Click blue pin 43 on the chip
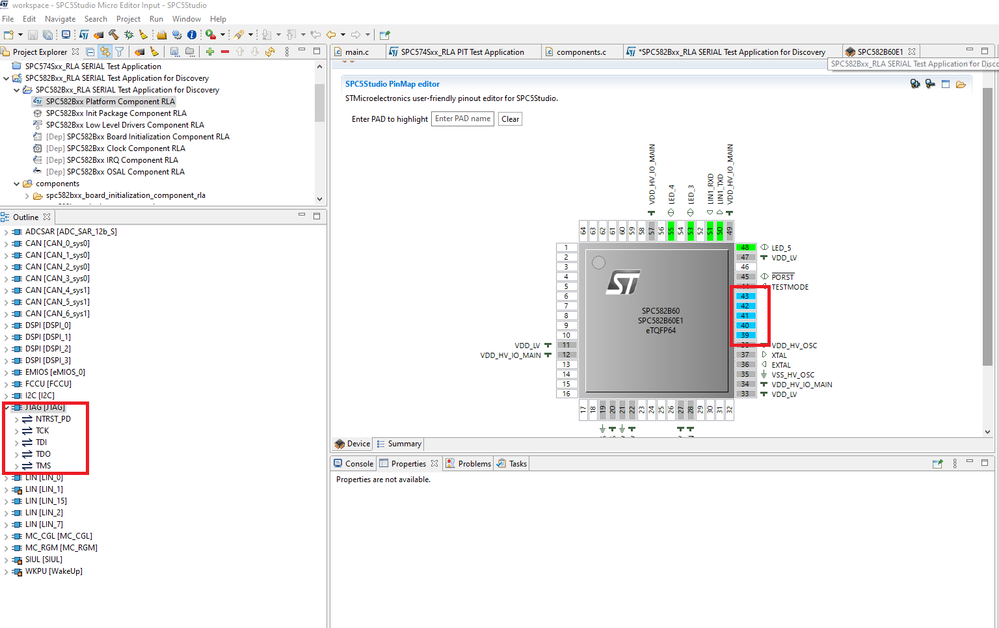This screenshot has width=999, height=628. point(745,296)
